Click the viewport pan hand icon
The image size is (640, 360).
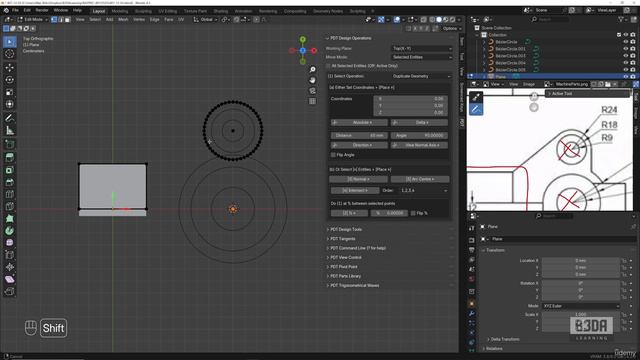[312, 80]
